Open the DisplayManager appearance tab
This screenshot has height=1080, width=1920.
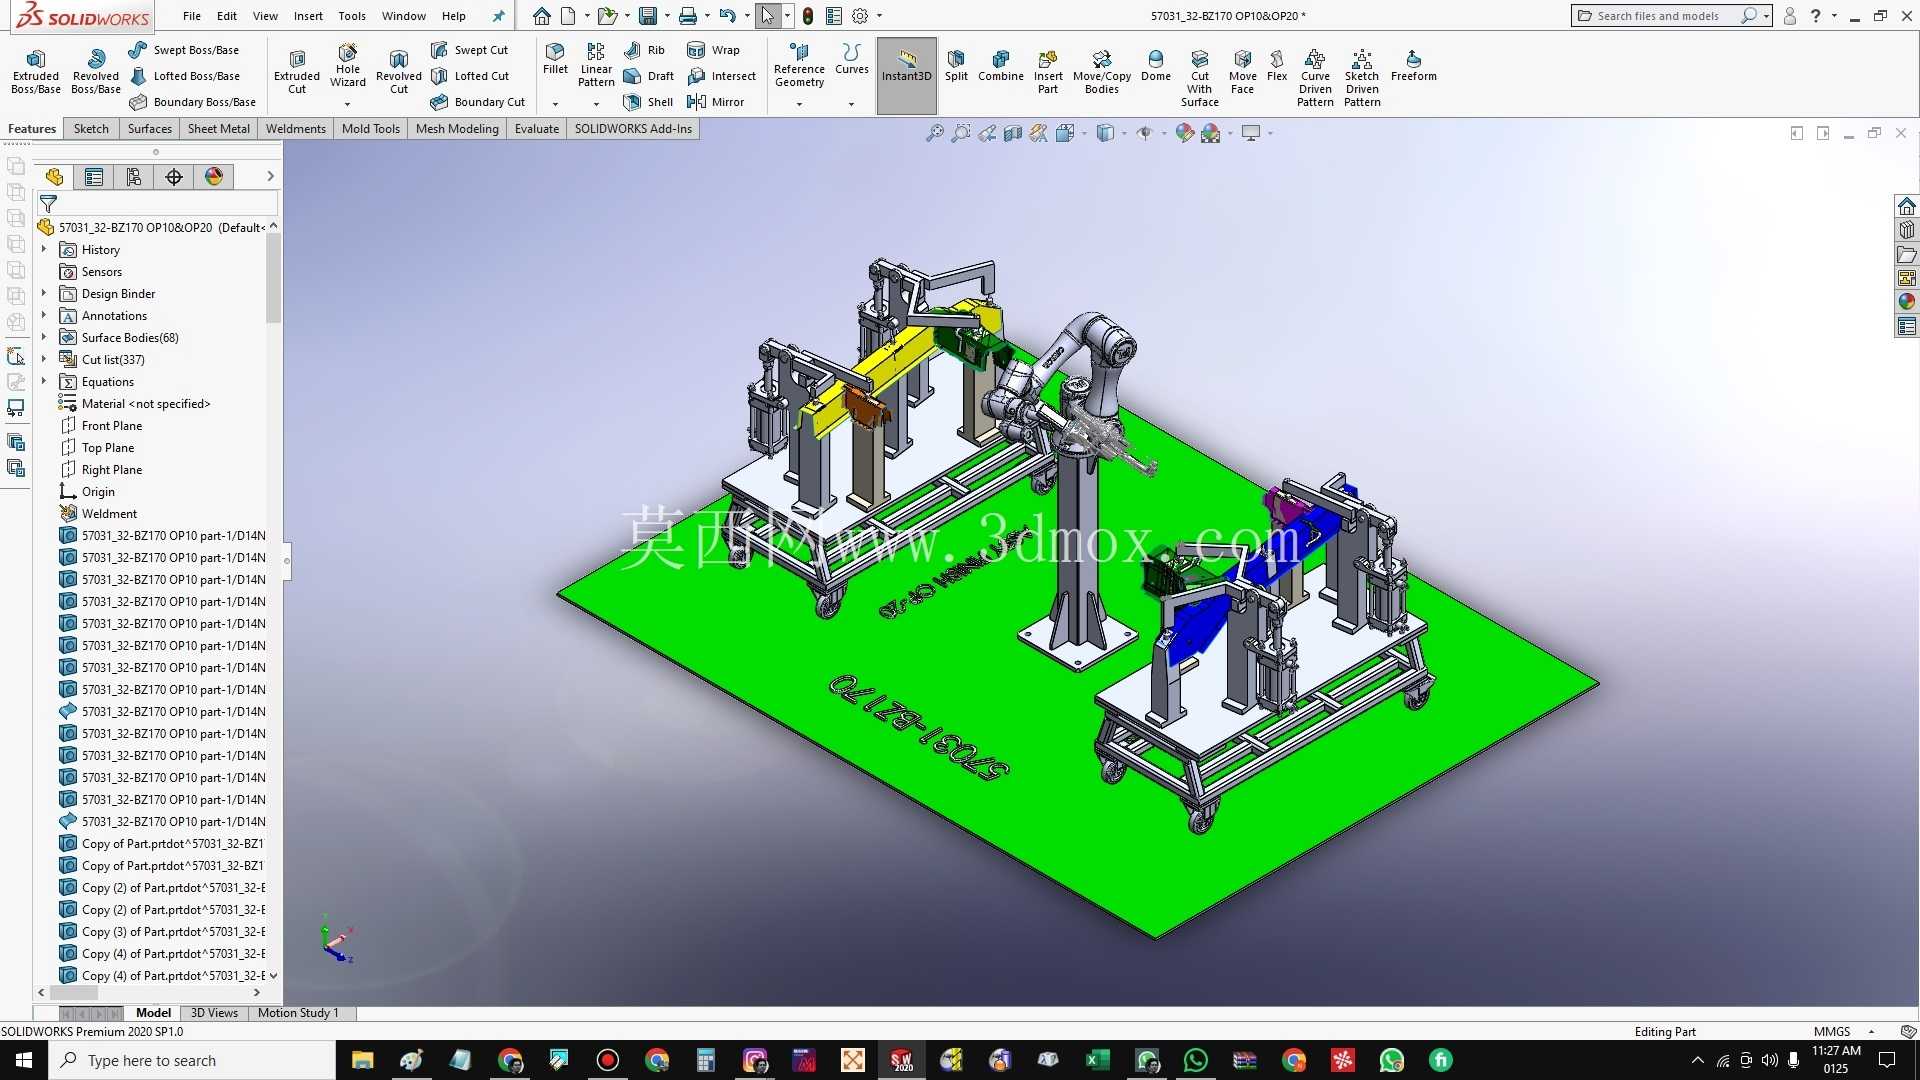point(214,177)
